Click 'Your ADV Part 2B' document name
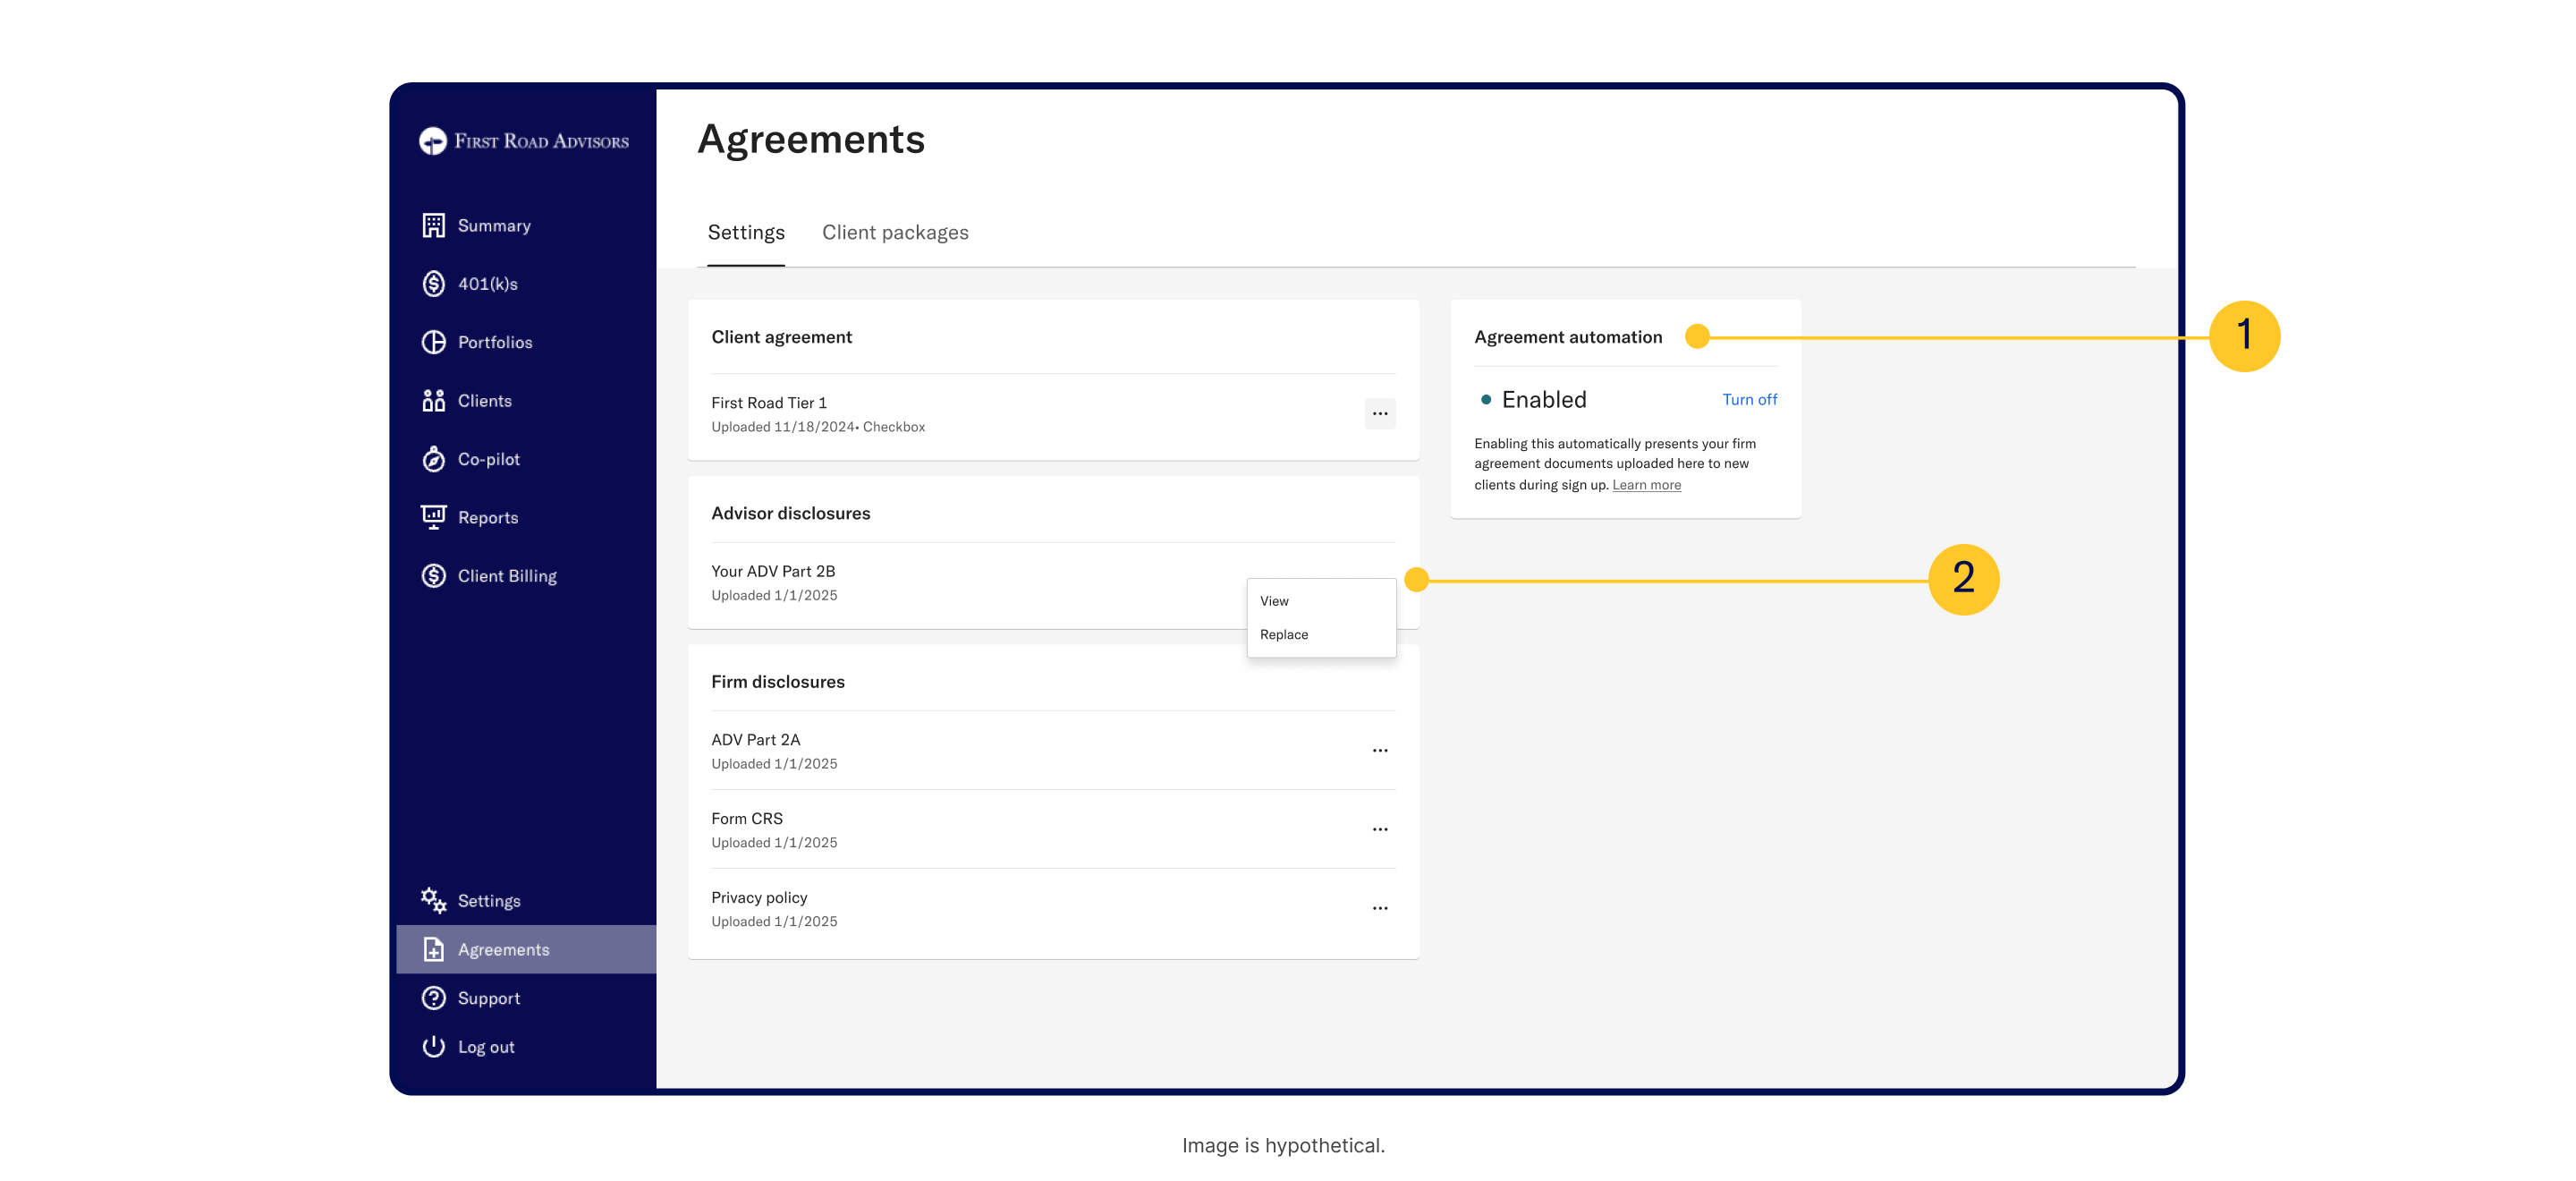The height and width of the screenshot is (1181, 2576). [773, 571]
